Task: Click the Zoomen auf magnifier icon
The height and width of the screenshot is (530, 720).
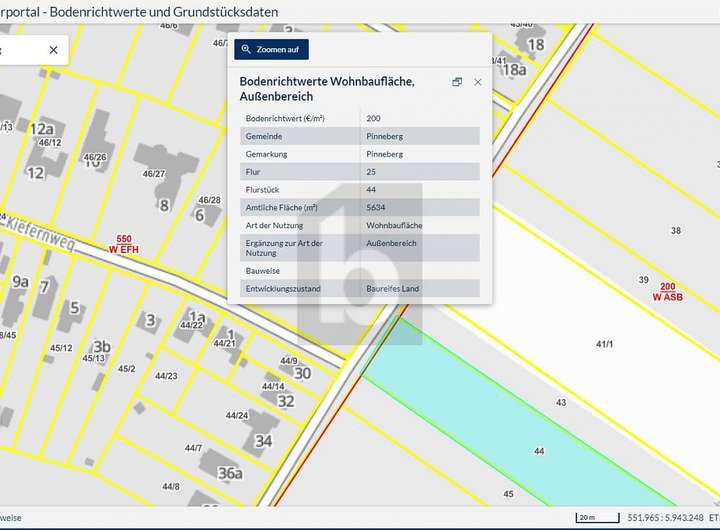Action: (246, 49)
